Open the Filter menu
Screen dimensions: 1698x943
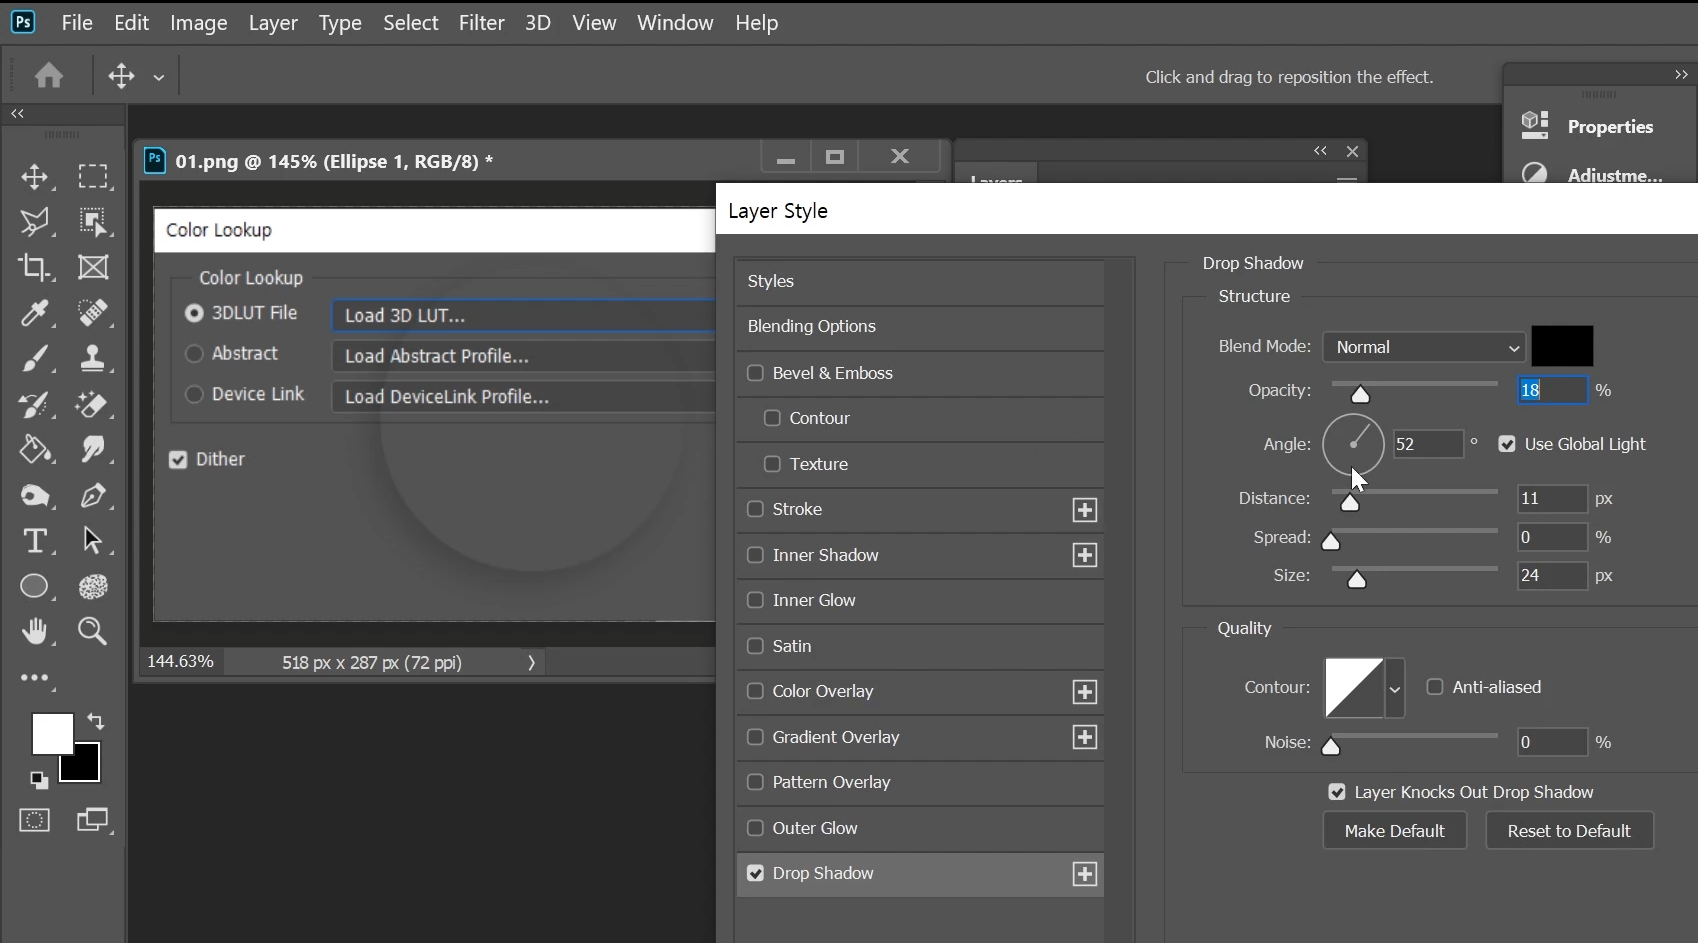(481, 22)
